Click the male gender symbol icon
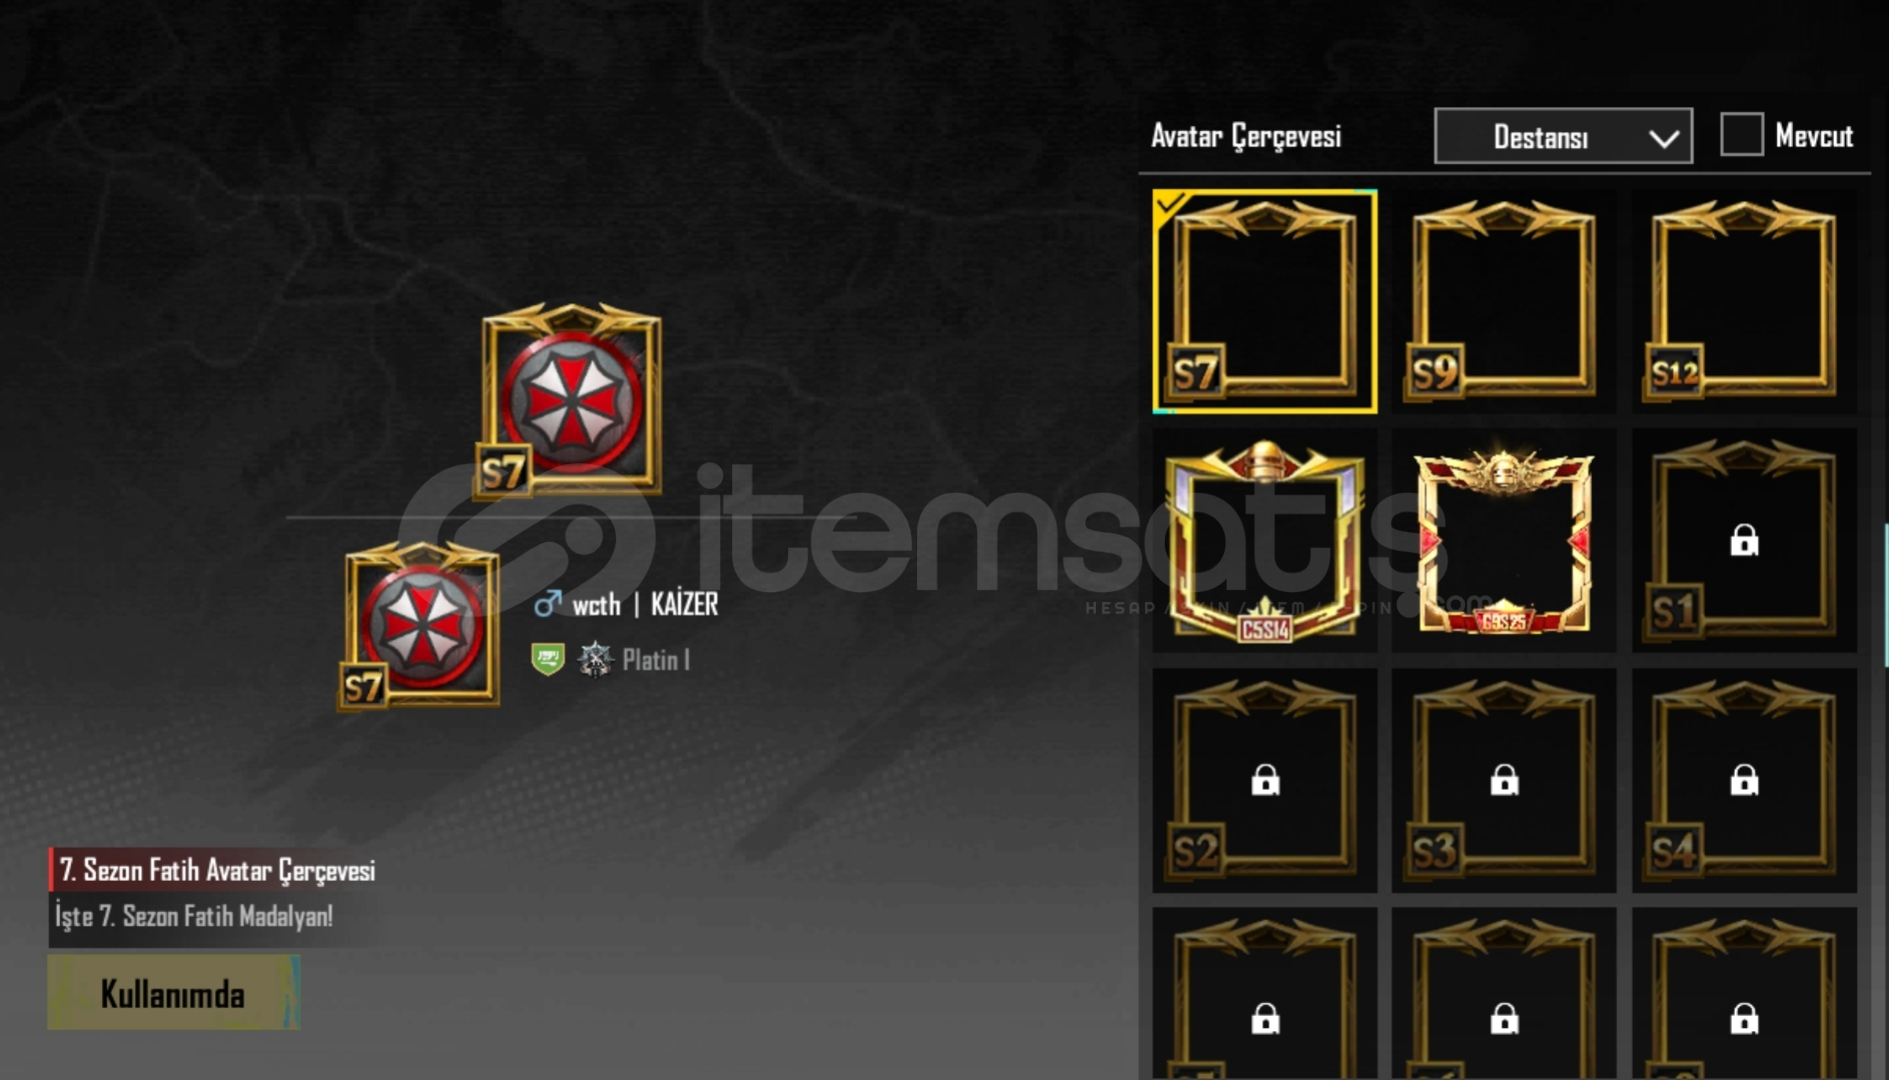The height and width of the screenshot is (1080, 1889). click(547, 603)
